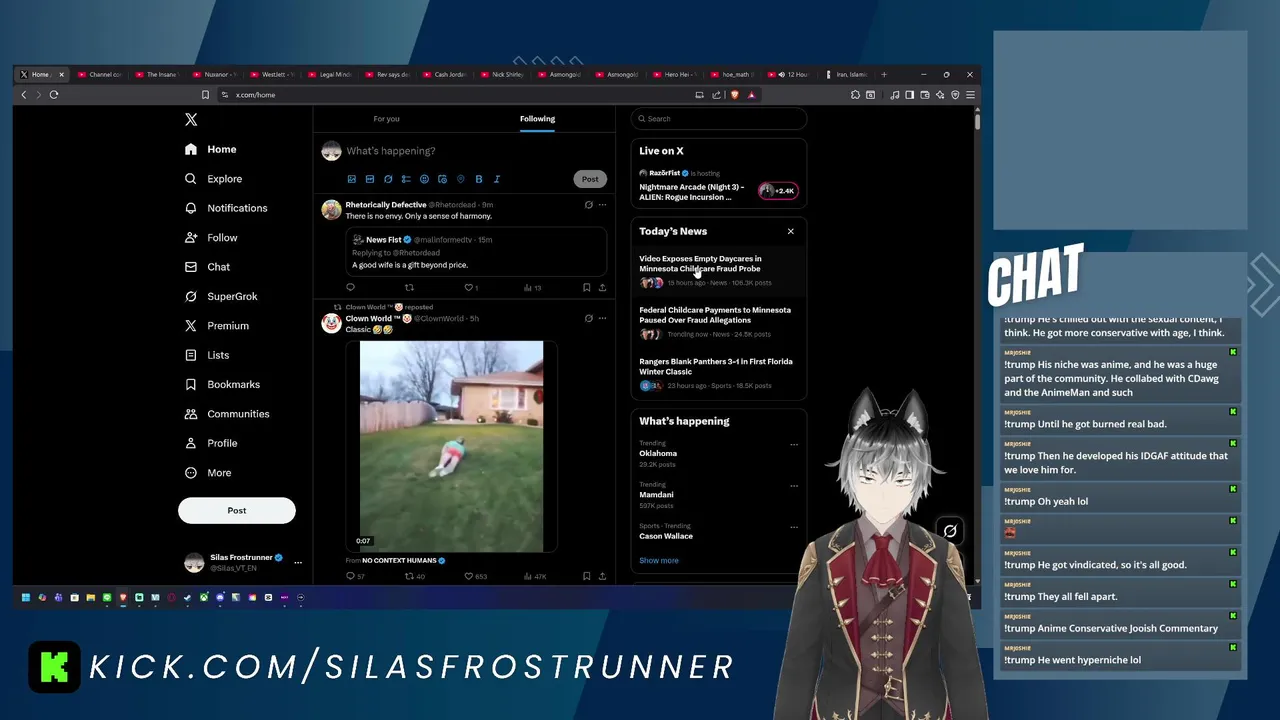Screen dimensions: 1280x720
Task: Schedule the post from composer toolbar
Action: (442, 179)
